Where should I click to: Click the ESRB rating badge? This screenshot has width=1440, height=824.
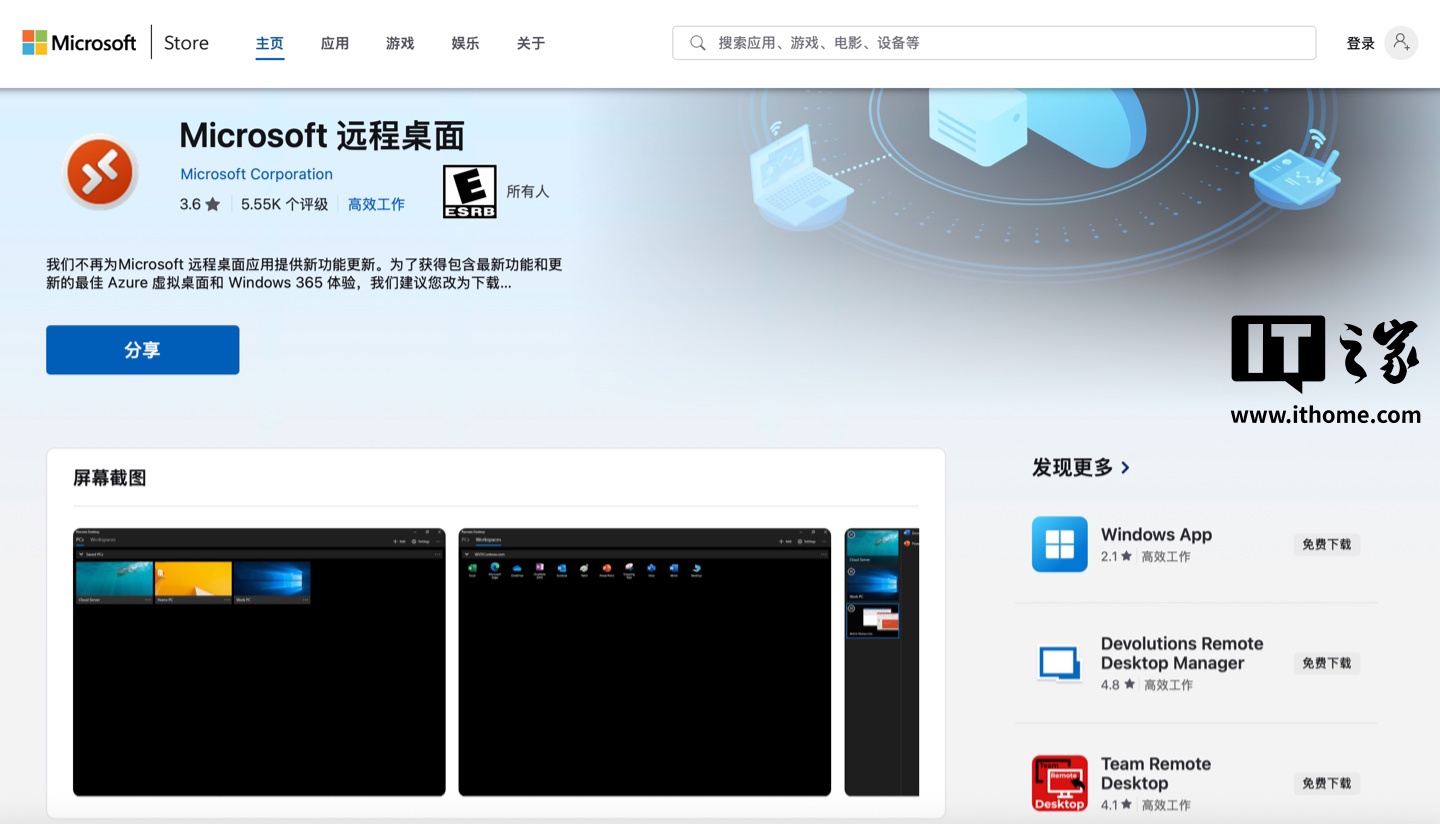click(470, 191)
